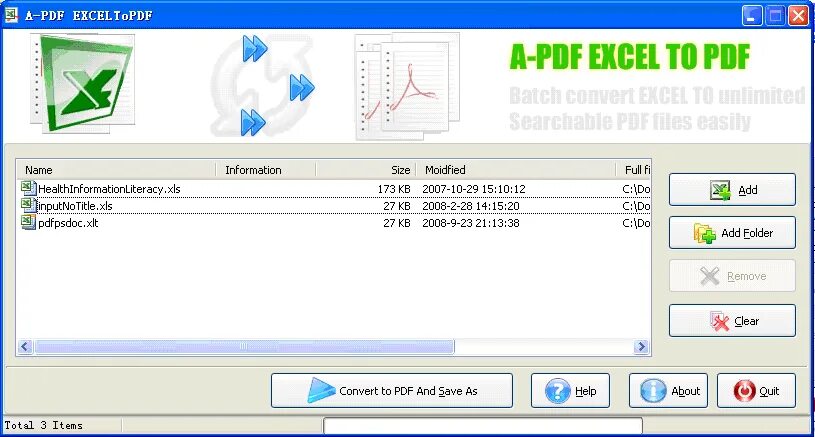Viewport: 815px width, 437px height.
Task: Click the blue triangle icon on the Convert button
Action: 321,390
